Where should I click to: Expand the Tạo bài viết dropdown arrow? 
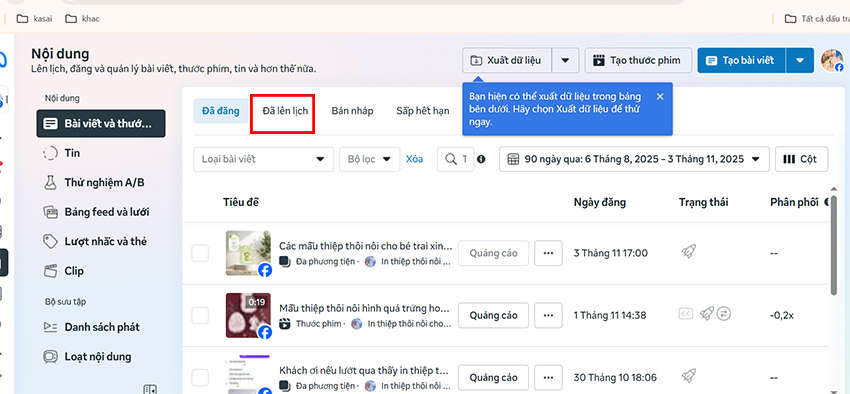[x=800, y=60]
